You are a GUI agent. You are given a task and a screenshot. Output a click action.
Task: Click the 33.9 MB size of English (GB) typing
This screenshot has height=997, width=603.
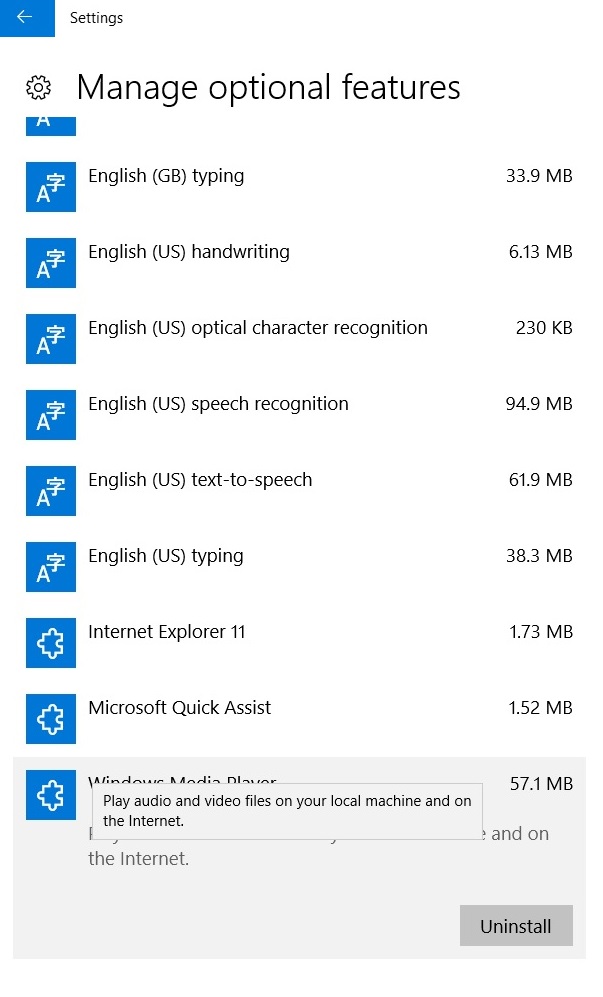539,176
